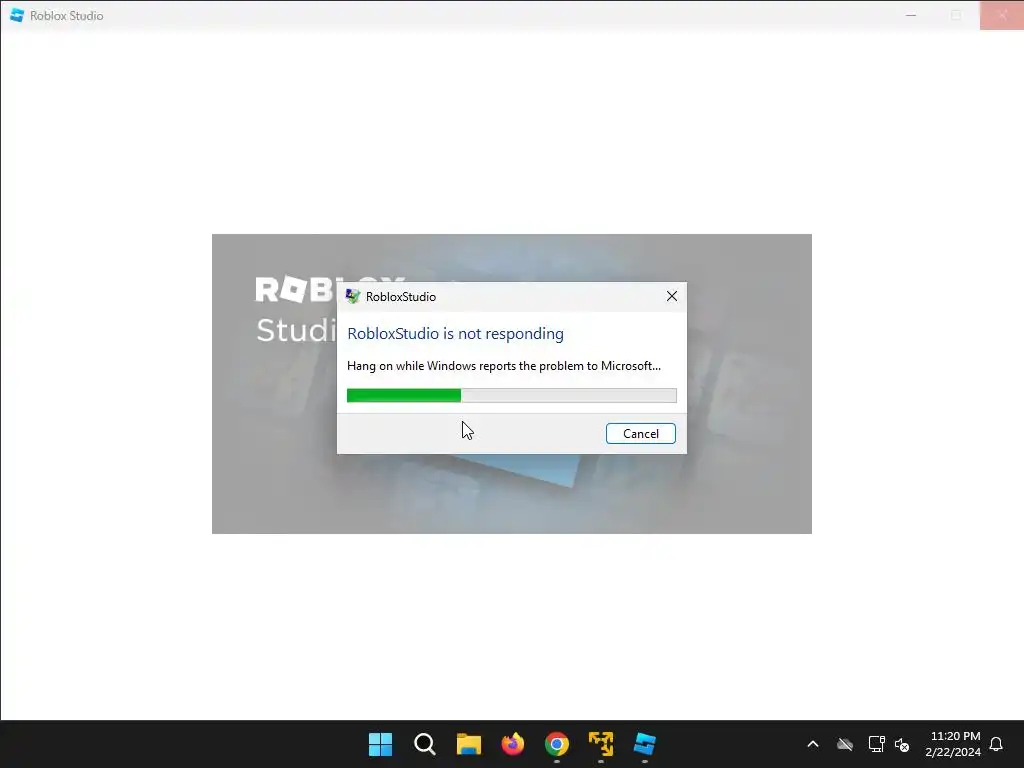Screen dimensions: 1024x768
Task: Click the RobloxStudio dialog title icon
Action: coord(353,296)
